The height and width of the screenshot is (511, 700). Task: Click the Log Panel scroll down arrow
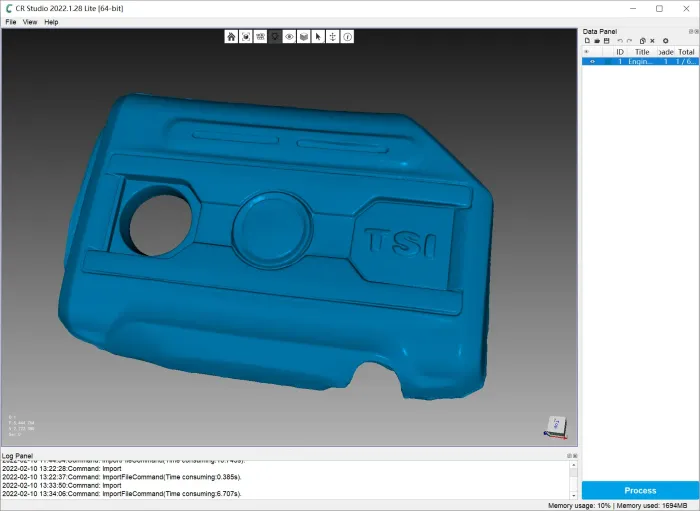tap(573, 495)
